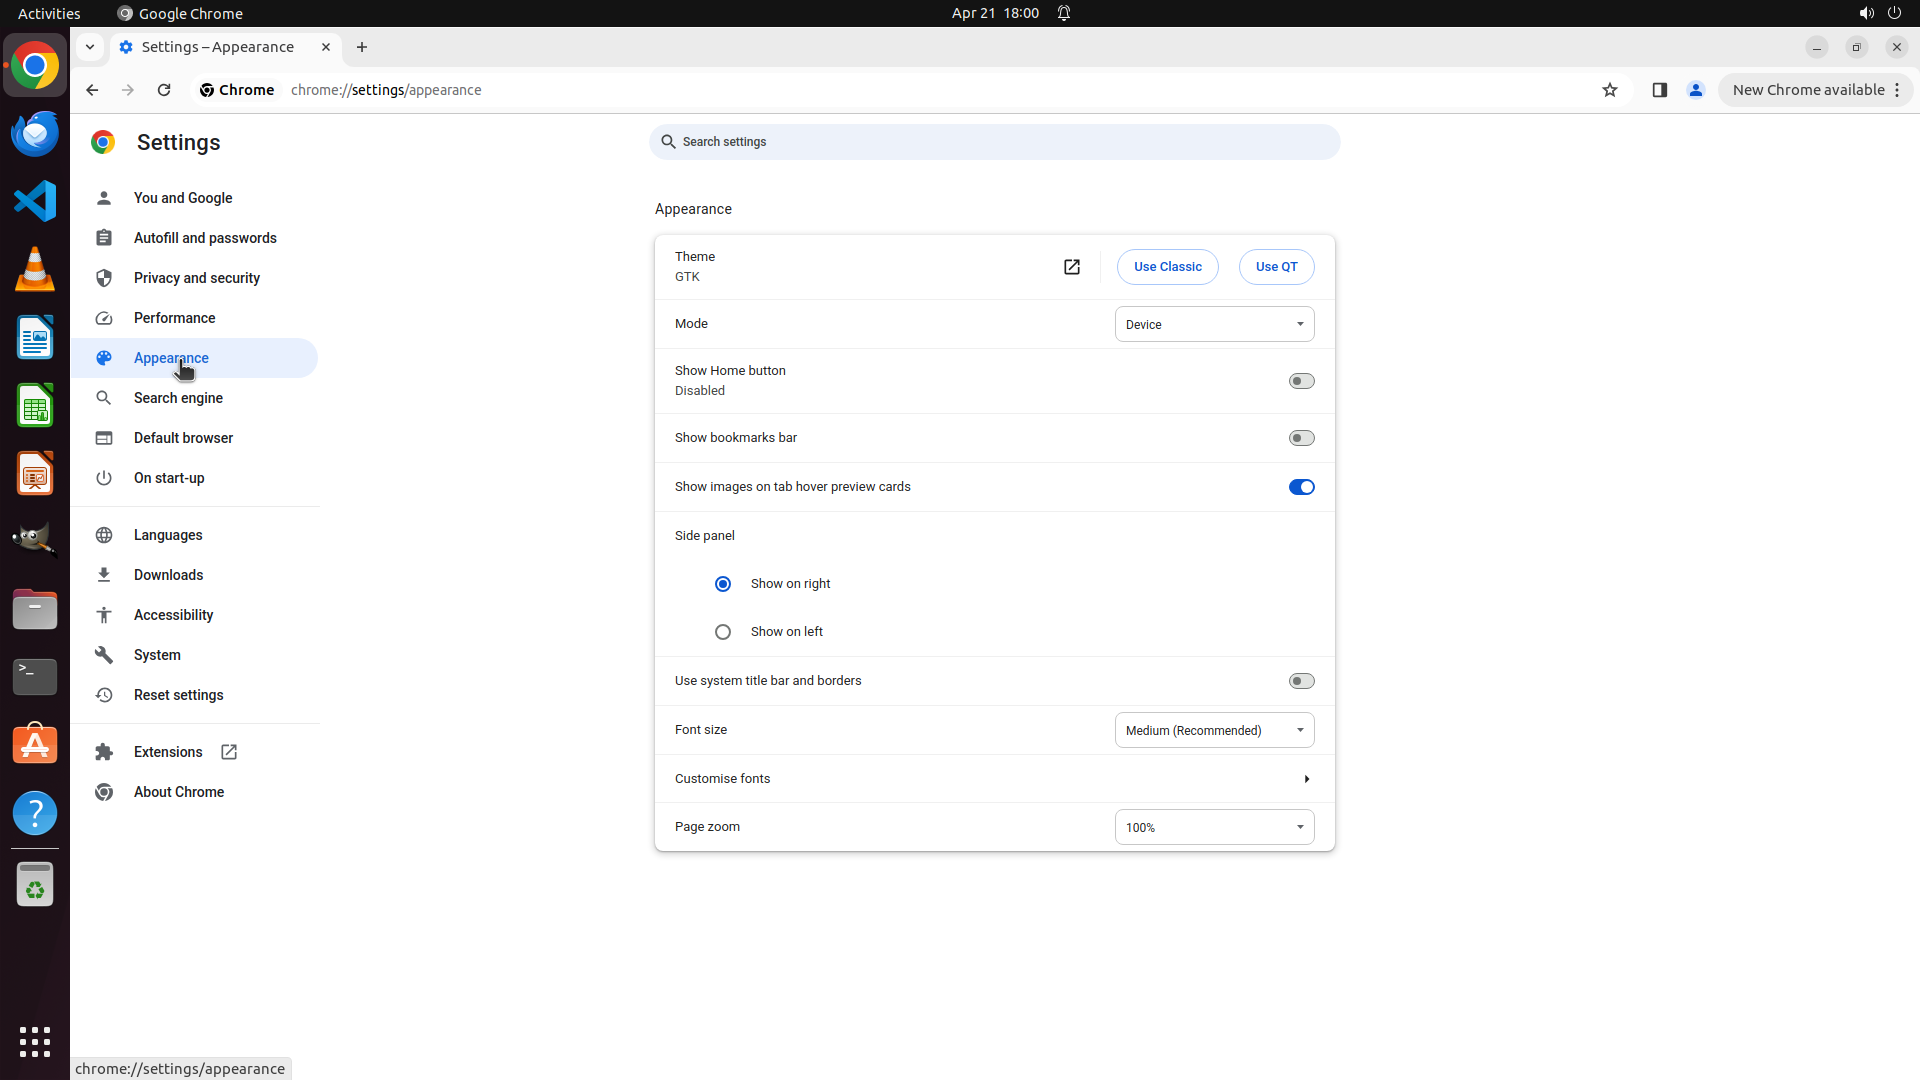Image resolution: width=1920 pixels, height=1080 pixels.
Task: Click the Use Classic theme button
Action: tap(1167, 267)
